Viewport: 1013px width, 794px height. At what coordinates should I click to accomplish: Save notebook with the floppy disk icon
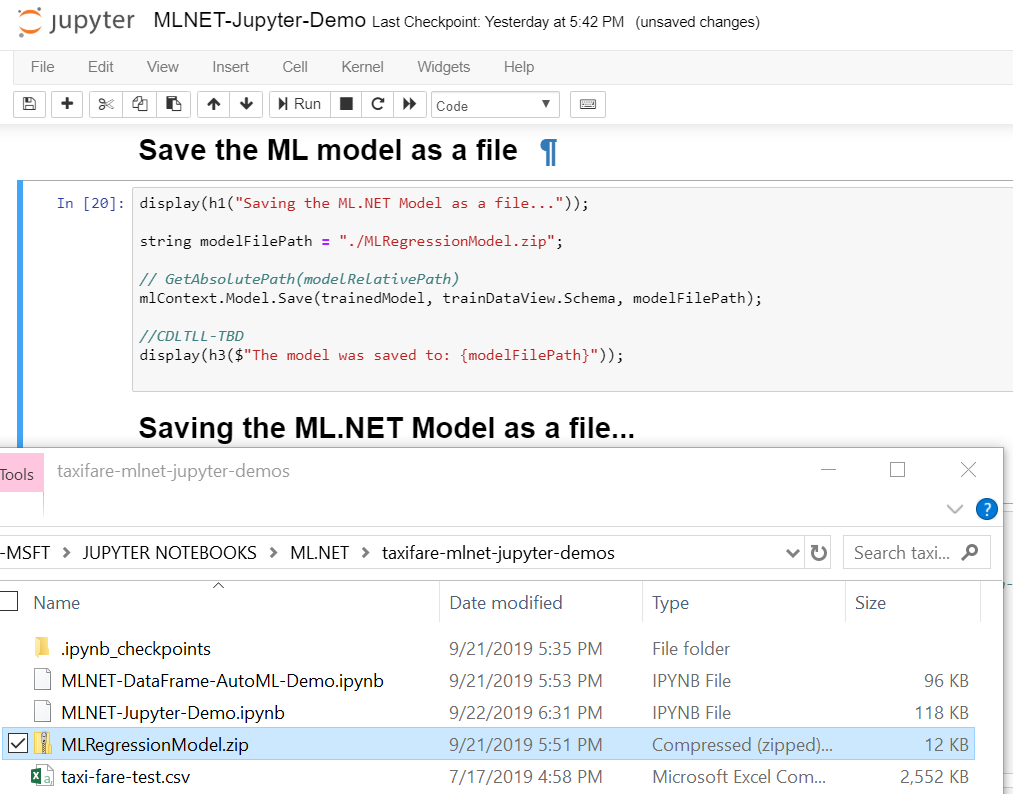[29, 104]
